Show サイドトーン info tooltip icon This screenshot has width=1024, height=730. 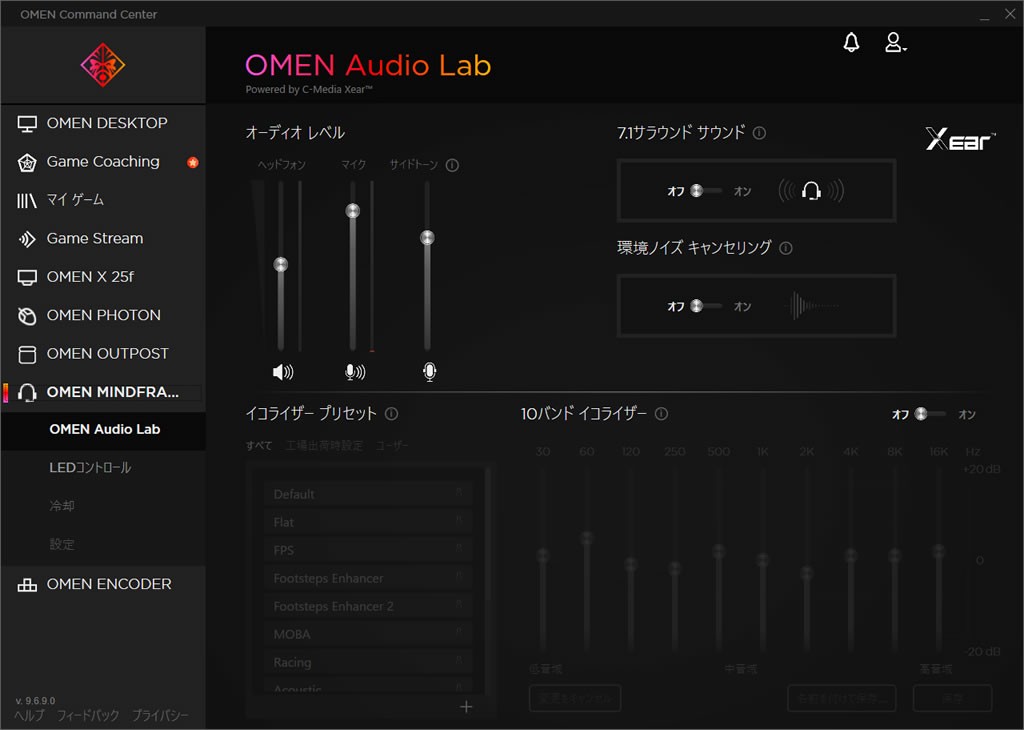pos(452,165)
